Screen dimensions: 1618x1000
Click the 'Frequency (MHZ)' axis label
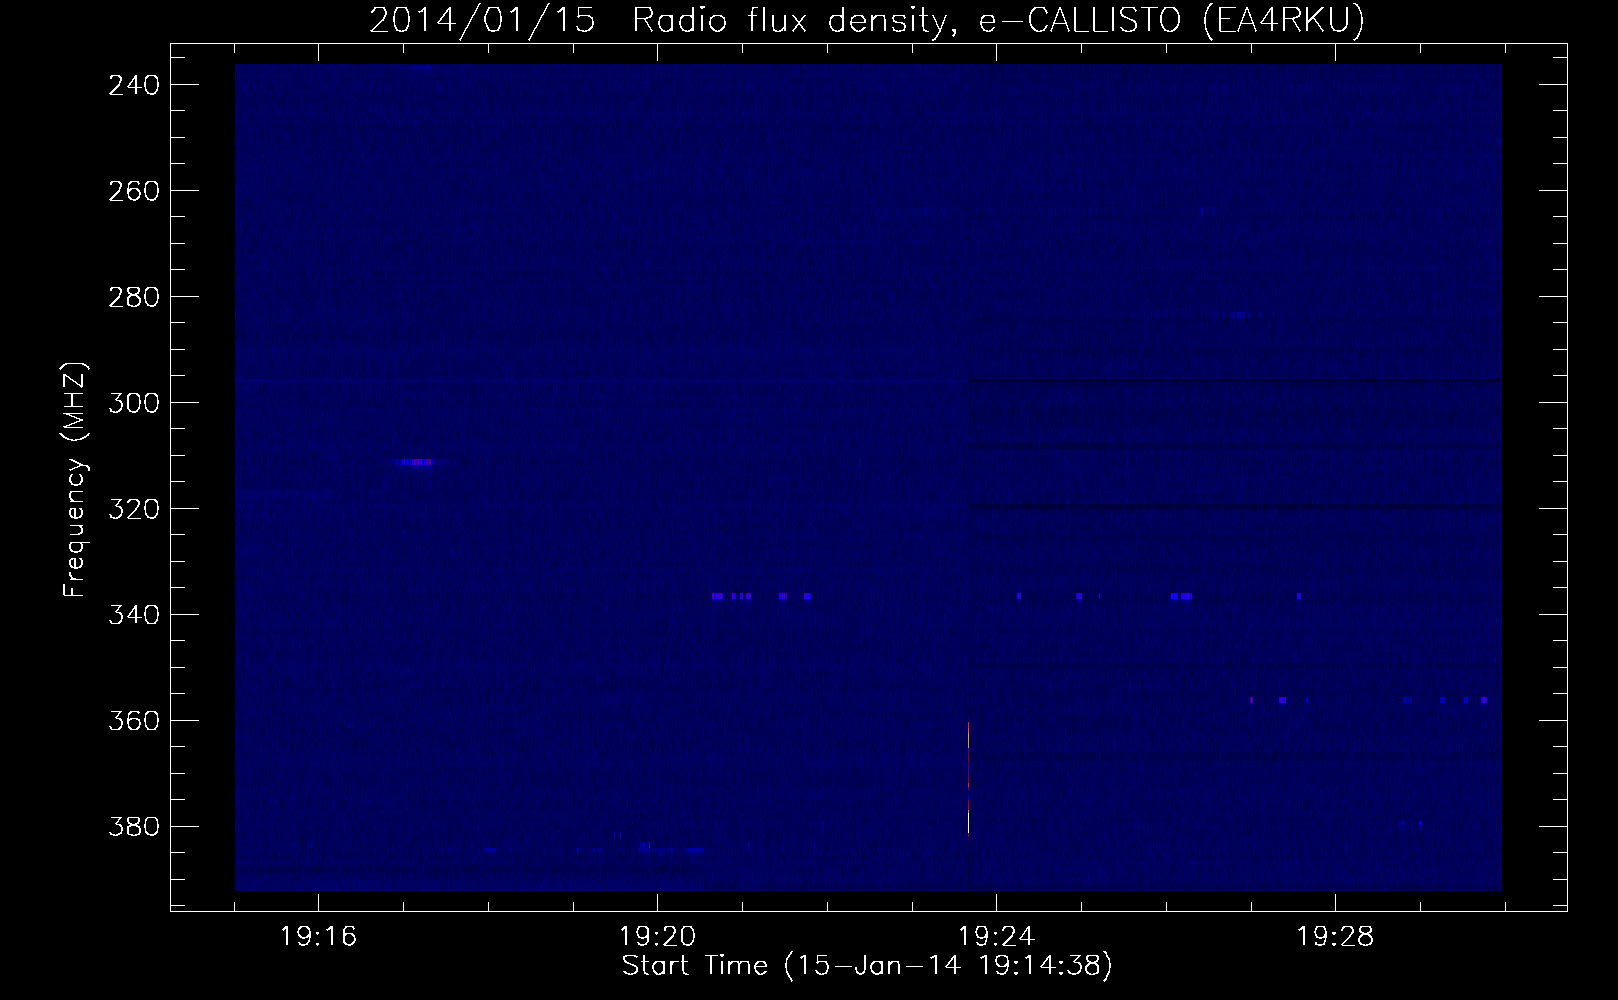click(x=75, y=479)
